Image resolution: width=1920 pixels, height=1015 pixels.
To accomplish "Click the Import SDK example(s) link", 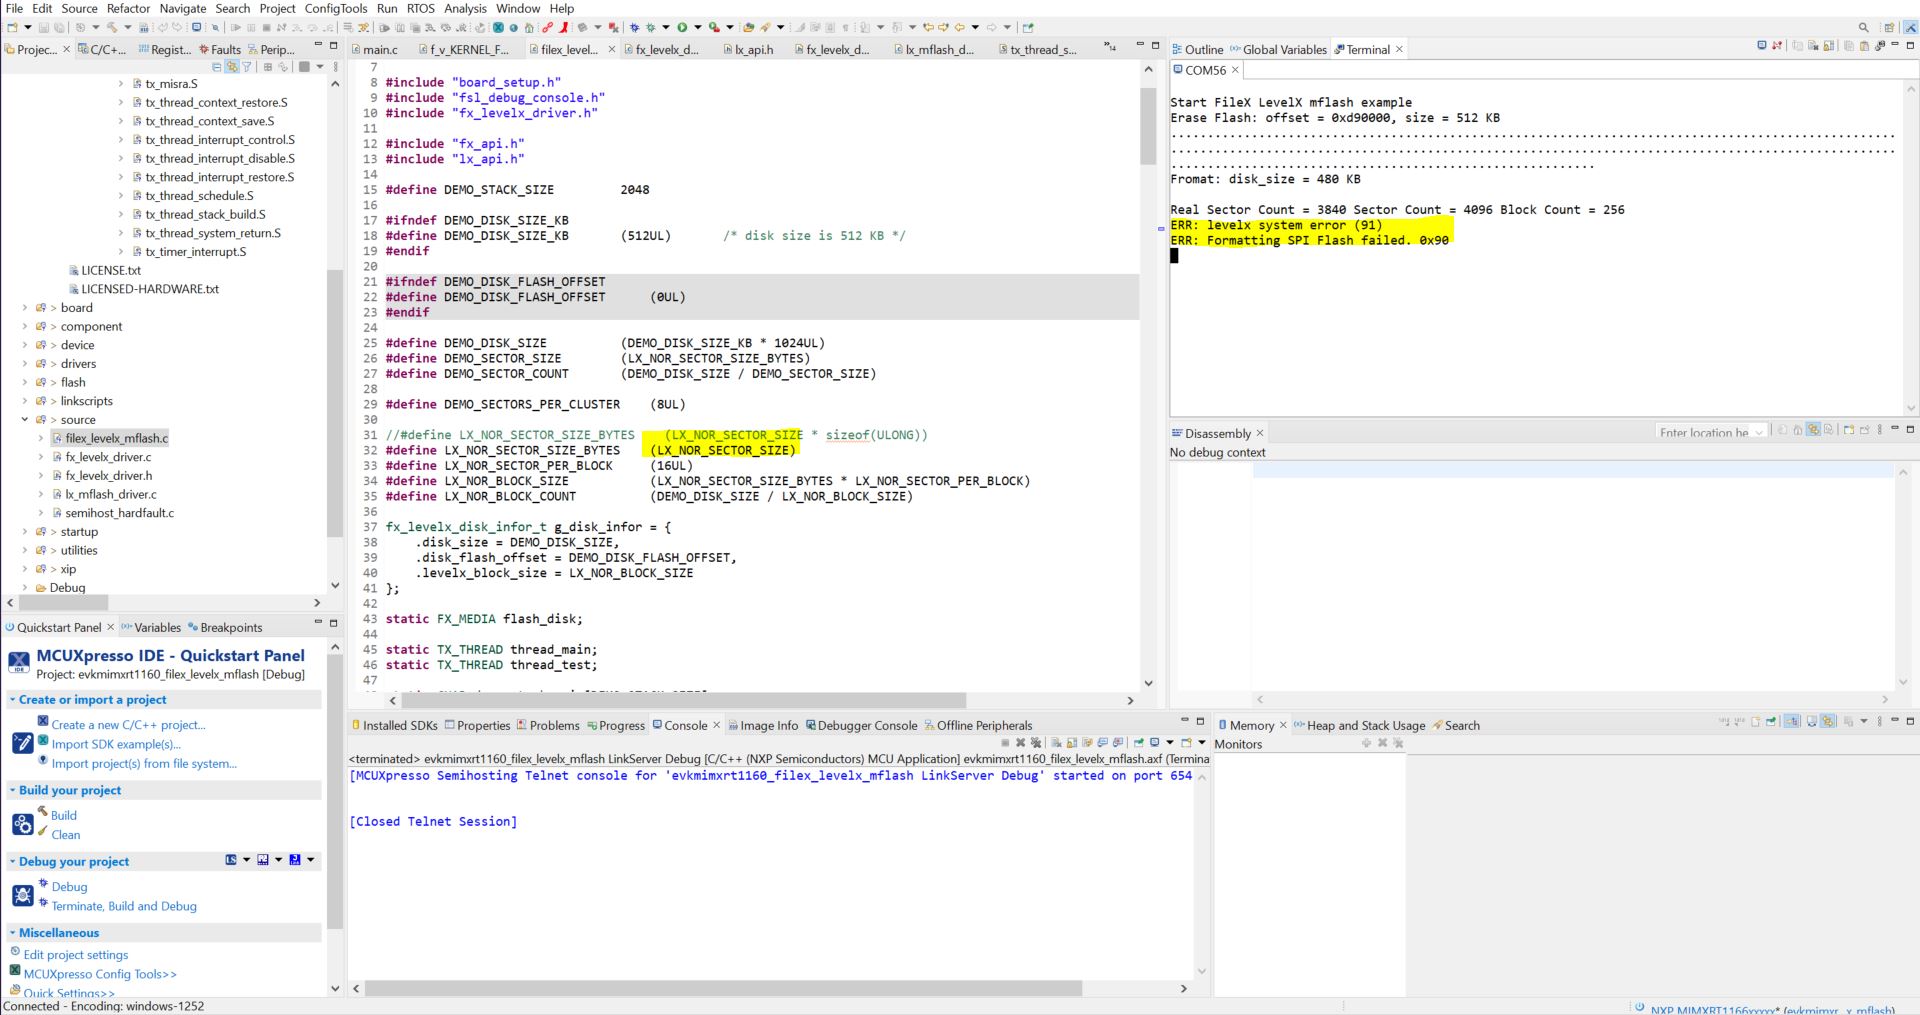I will coord(116,744).
